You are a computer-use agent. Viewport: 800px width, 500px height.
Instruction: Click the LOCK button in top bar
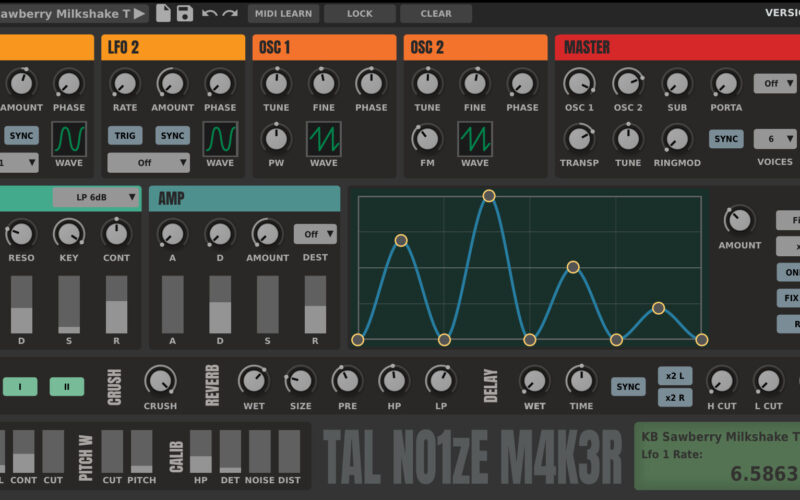tap(359, 14)
